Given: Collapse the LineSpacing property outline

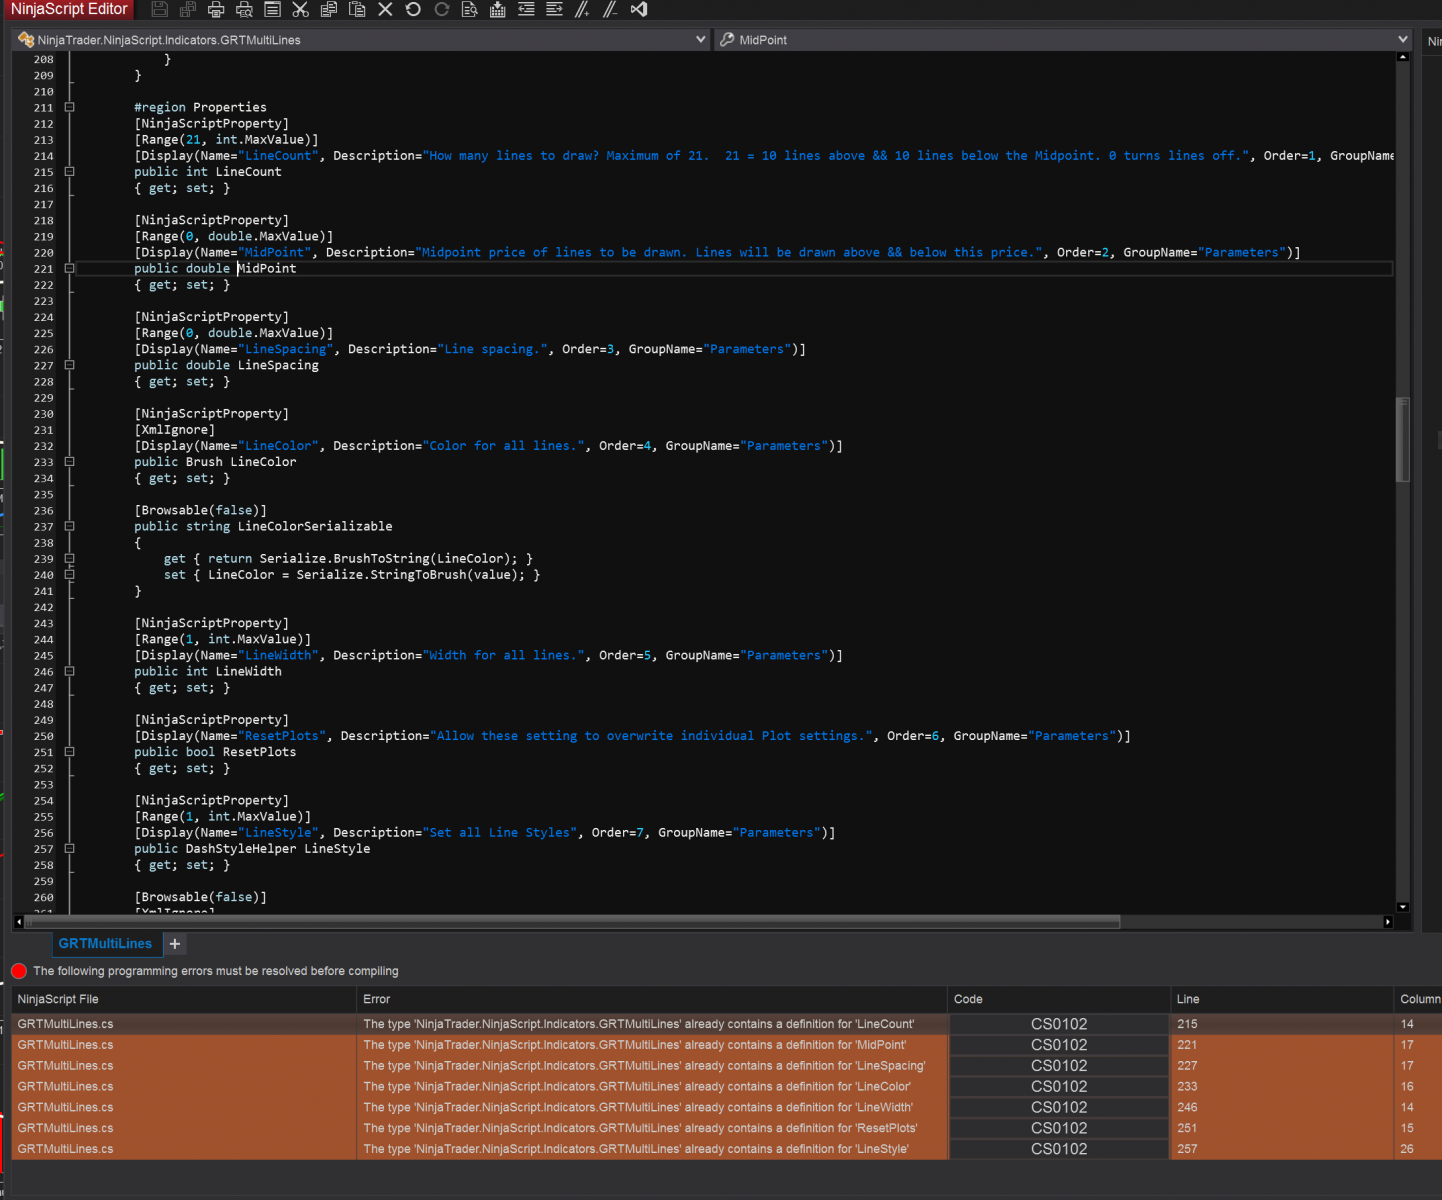Looking at the screenshot, I should point(69,365).
